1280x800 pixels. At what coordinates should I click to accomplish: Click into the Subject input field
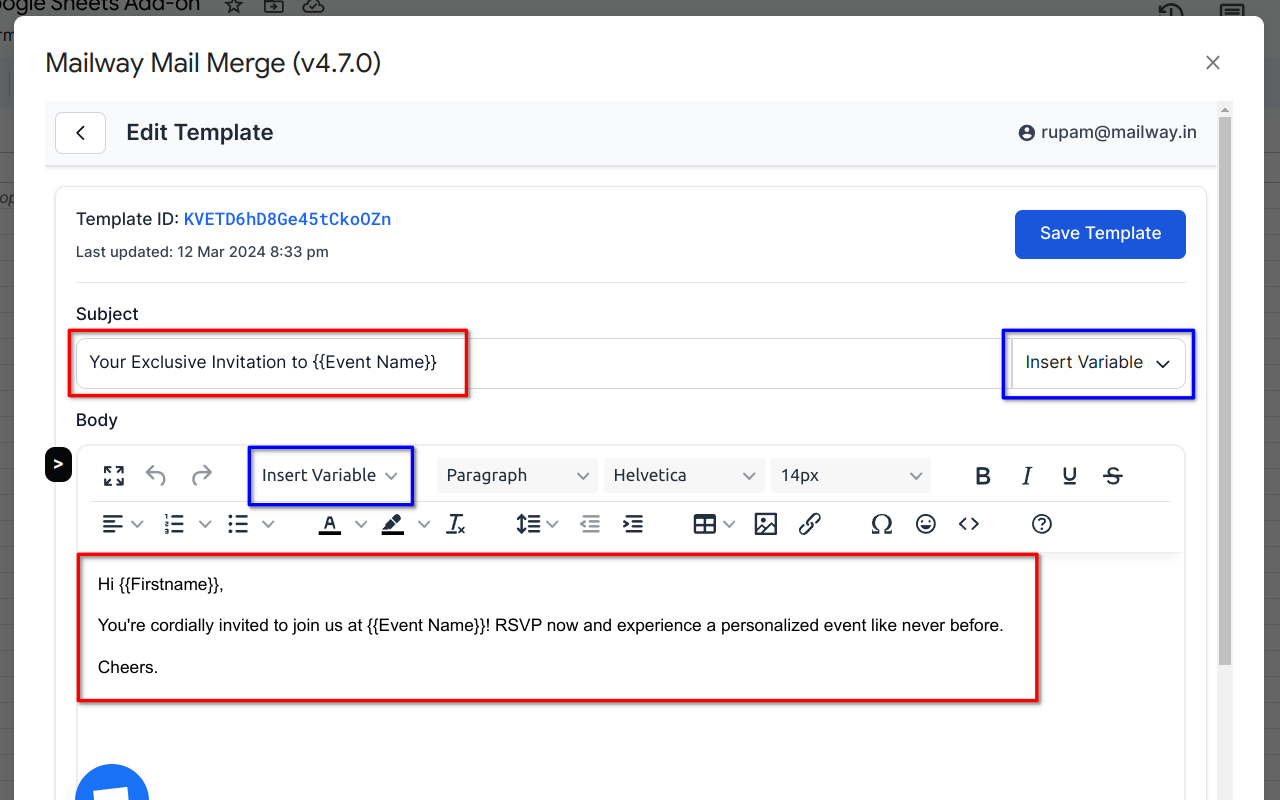(543, 363)
